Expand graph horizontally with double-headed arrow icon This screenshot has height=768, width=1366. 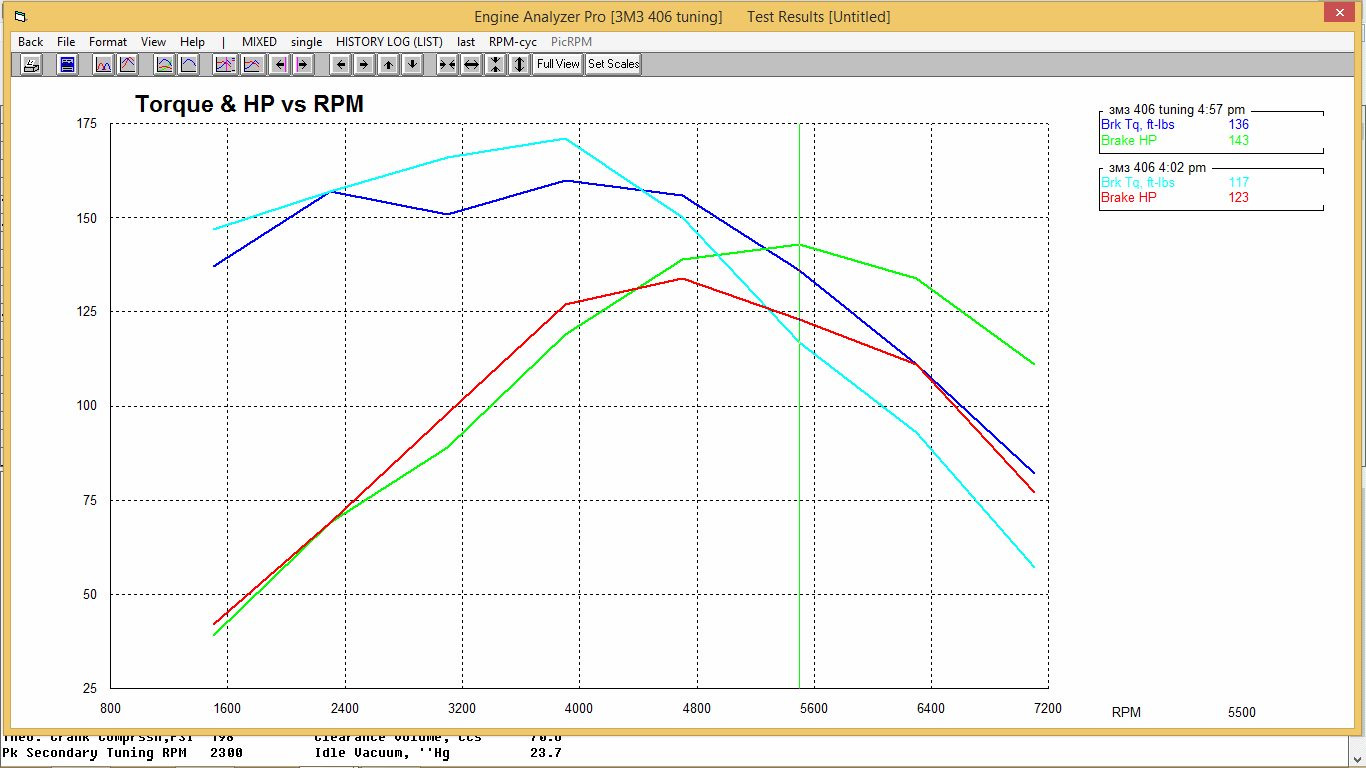click(471, 65)
